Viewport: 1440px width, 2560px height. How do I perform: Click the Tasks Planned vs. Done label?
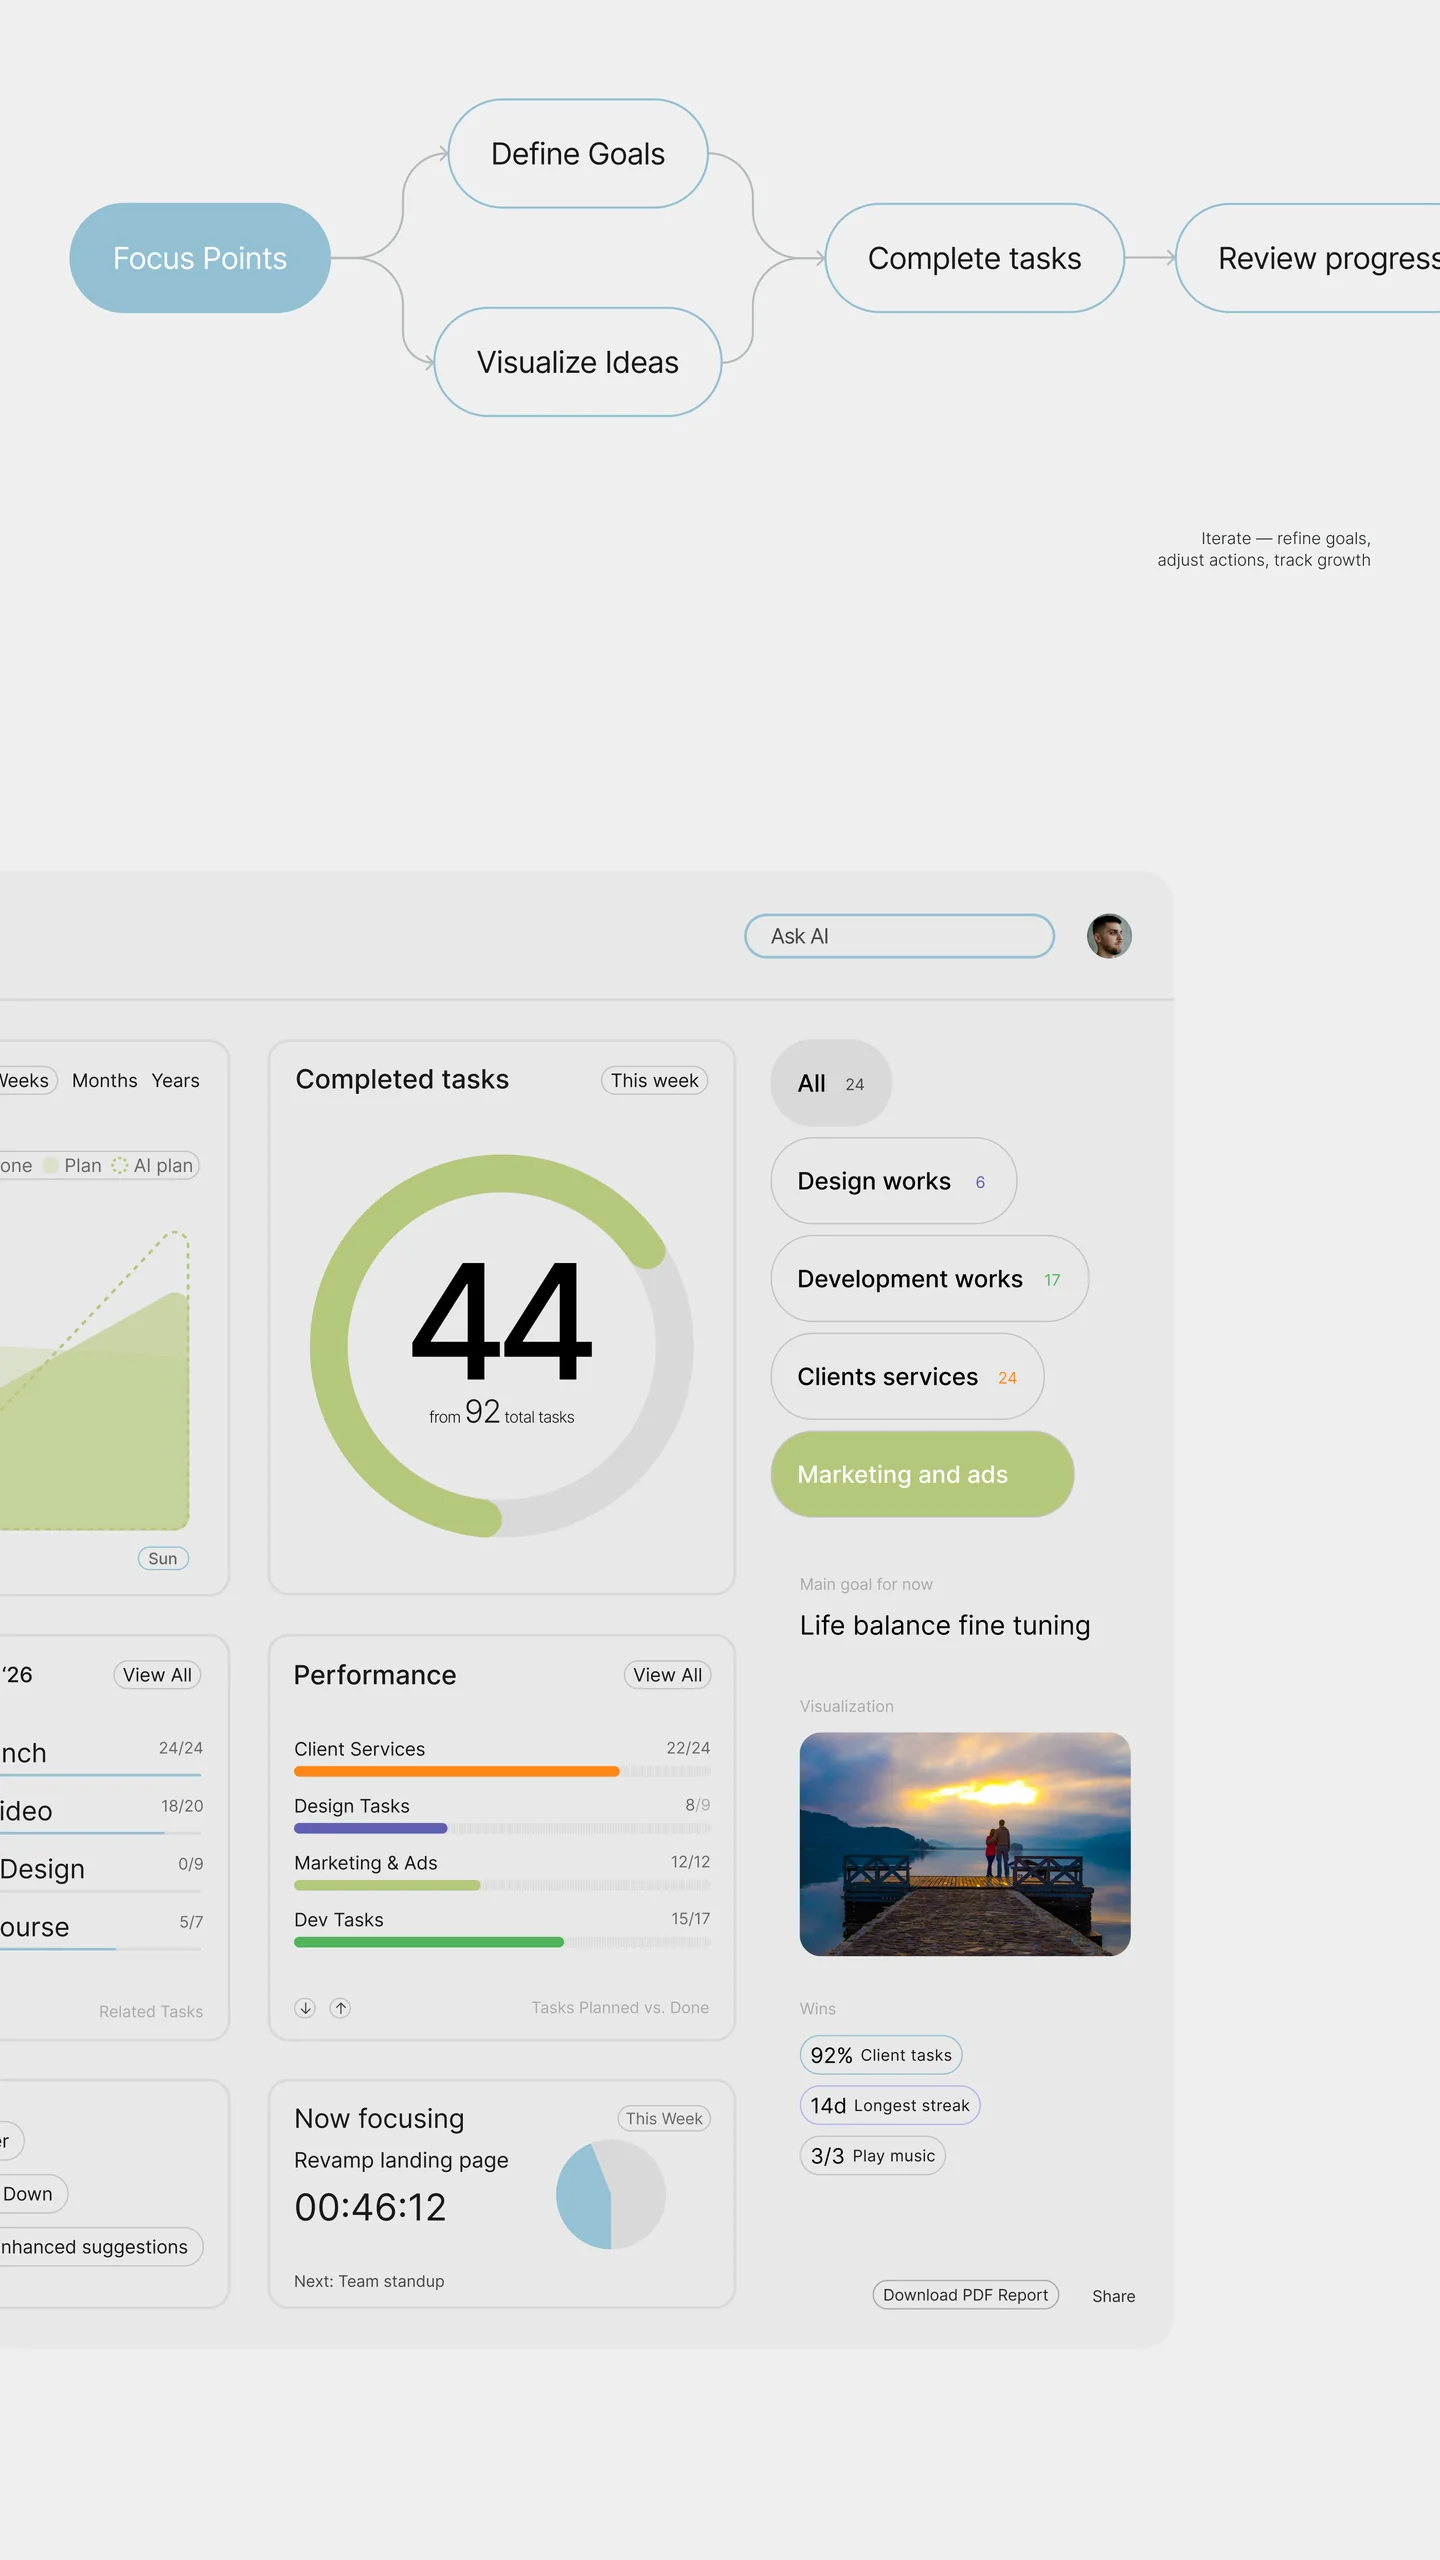620,2008
